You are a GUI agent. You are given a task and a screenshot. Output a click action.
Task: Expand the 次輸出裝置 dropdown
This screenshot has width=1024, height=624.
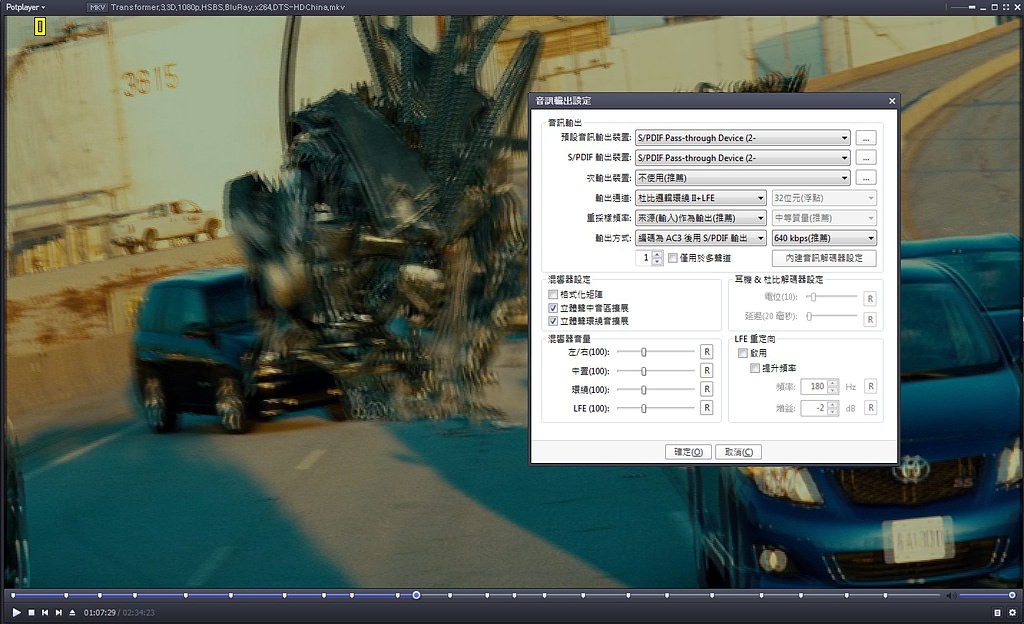tap(743, 178)
